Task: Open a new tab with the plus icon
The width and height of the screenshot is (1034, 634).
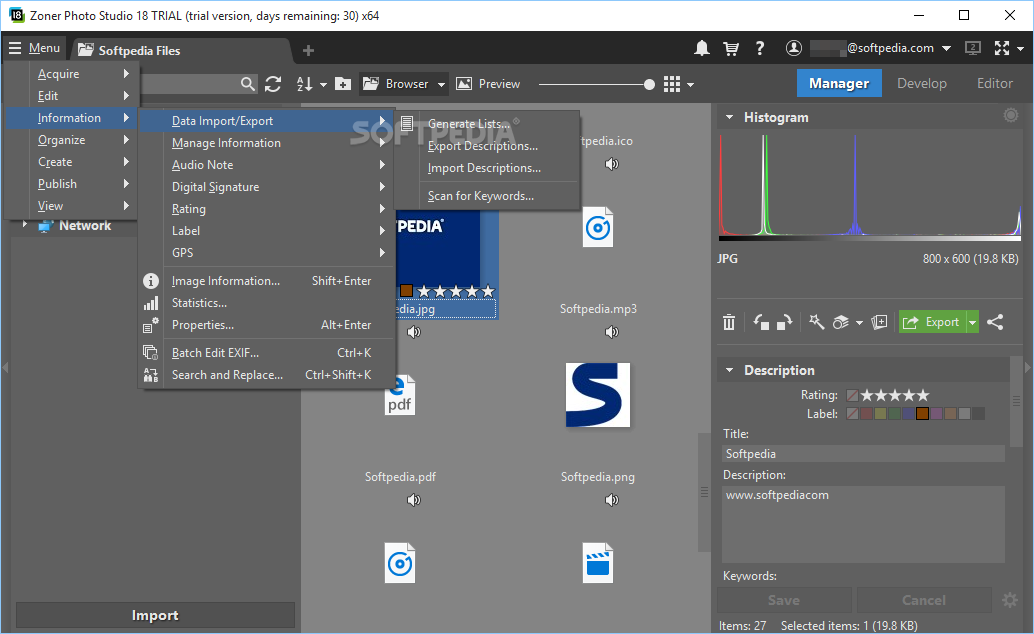Action: [308, 50]
